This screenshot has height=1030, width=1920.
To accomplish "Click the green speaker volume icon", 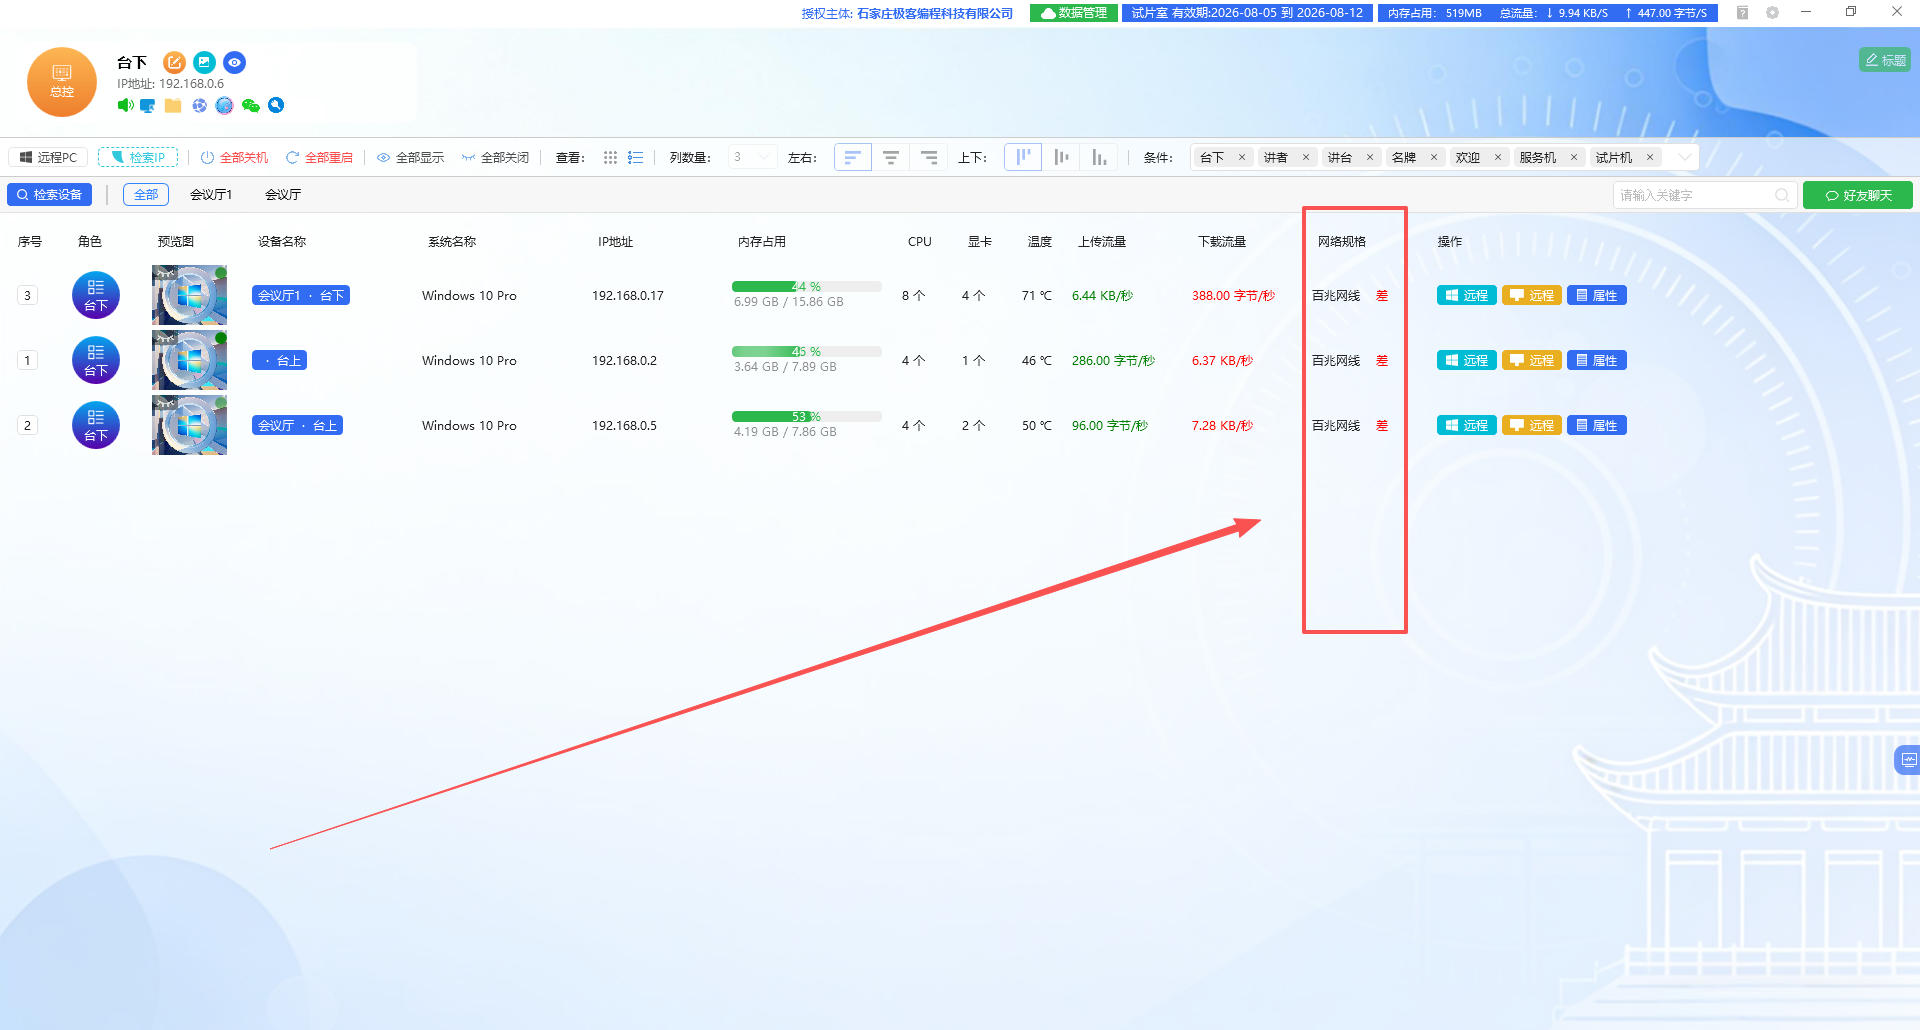I will 125,105.
